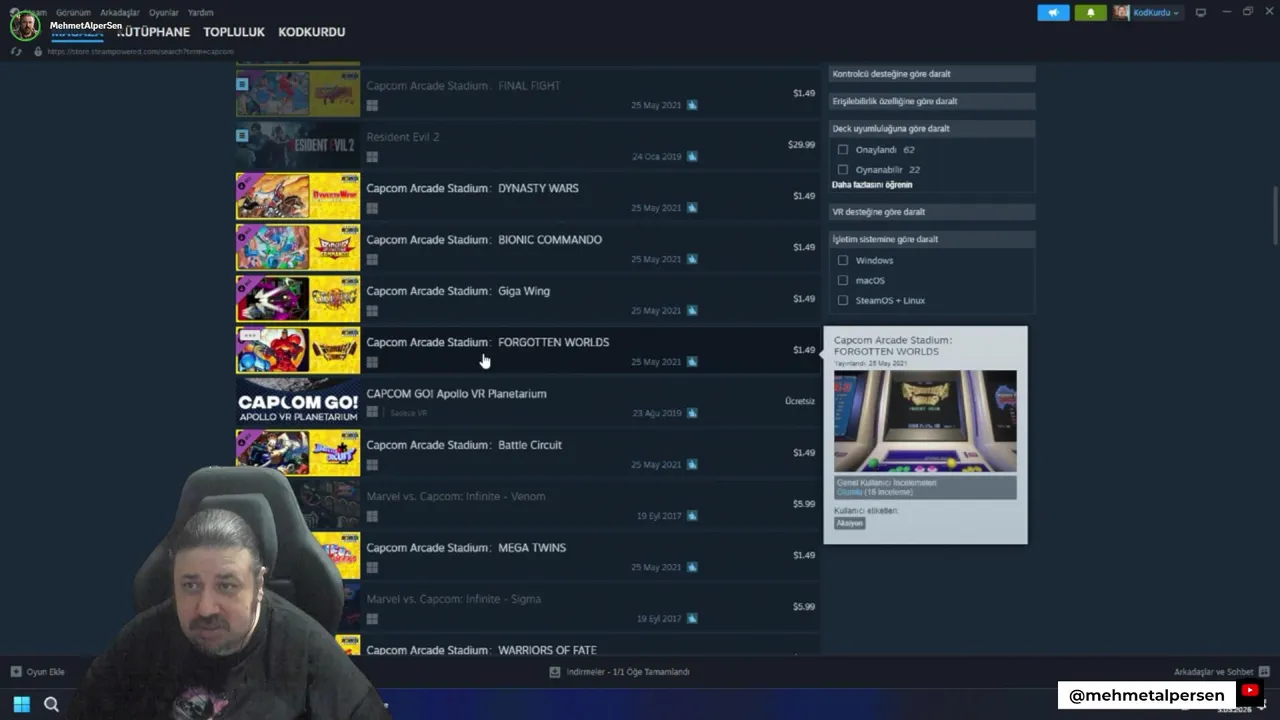Open the announcements megaphone button
The height and width of the screenshot is (720, 1280).
1053,12
